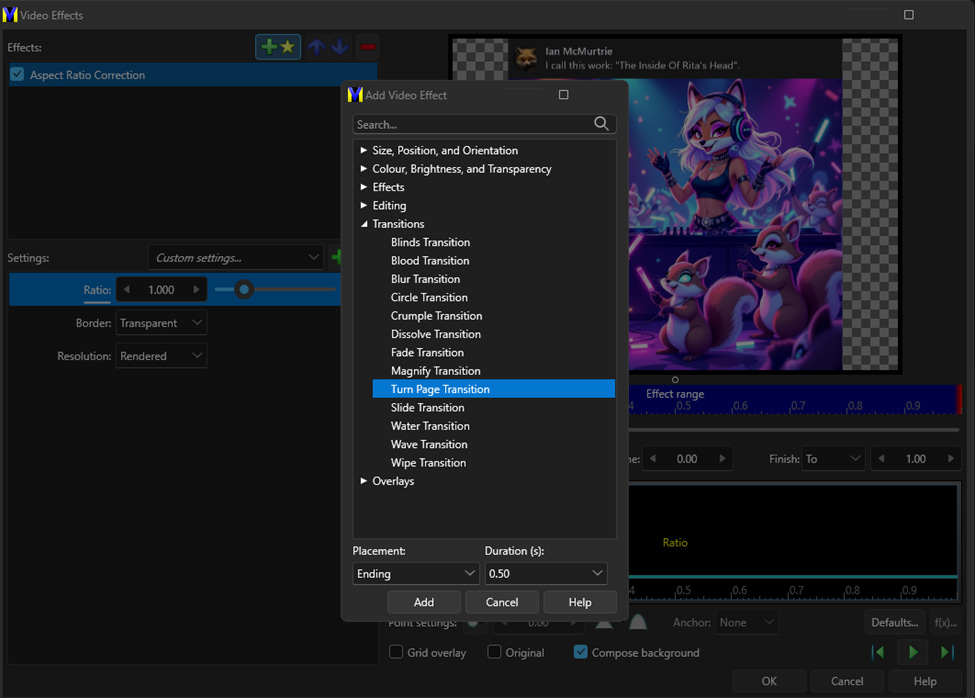
Task: Uncheck the Aspect Ratio Correction effect checkbox
Action: coord(17,75)
